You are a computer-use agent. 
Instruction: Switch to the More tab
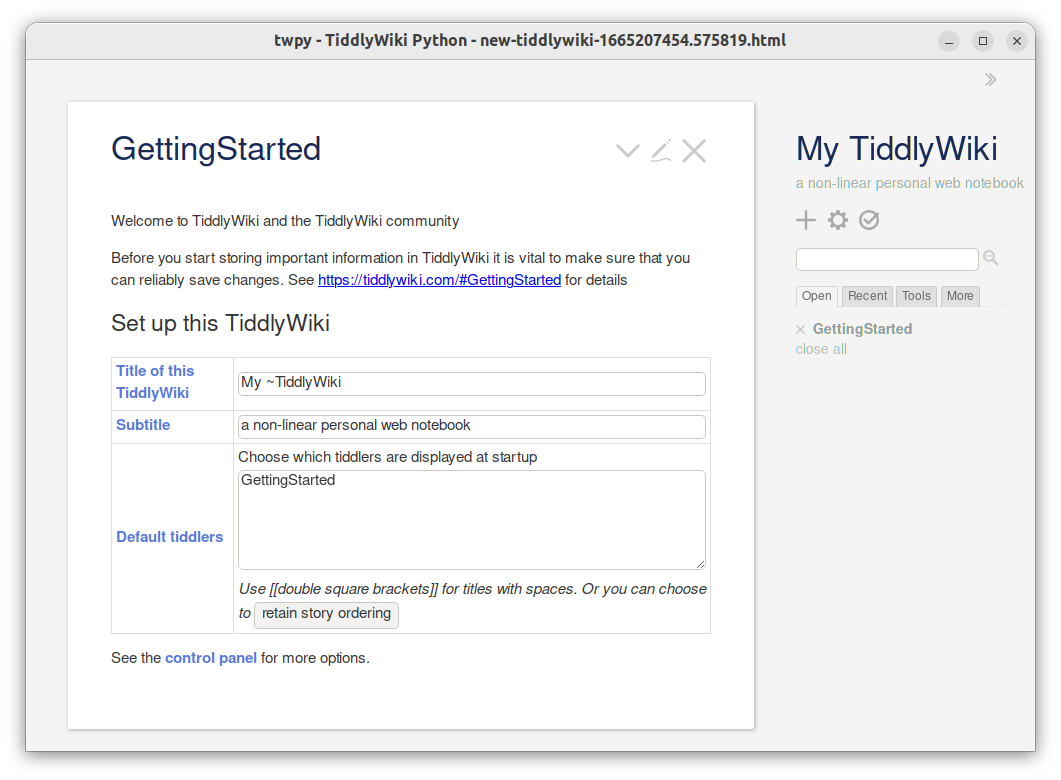(960, 296)
